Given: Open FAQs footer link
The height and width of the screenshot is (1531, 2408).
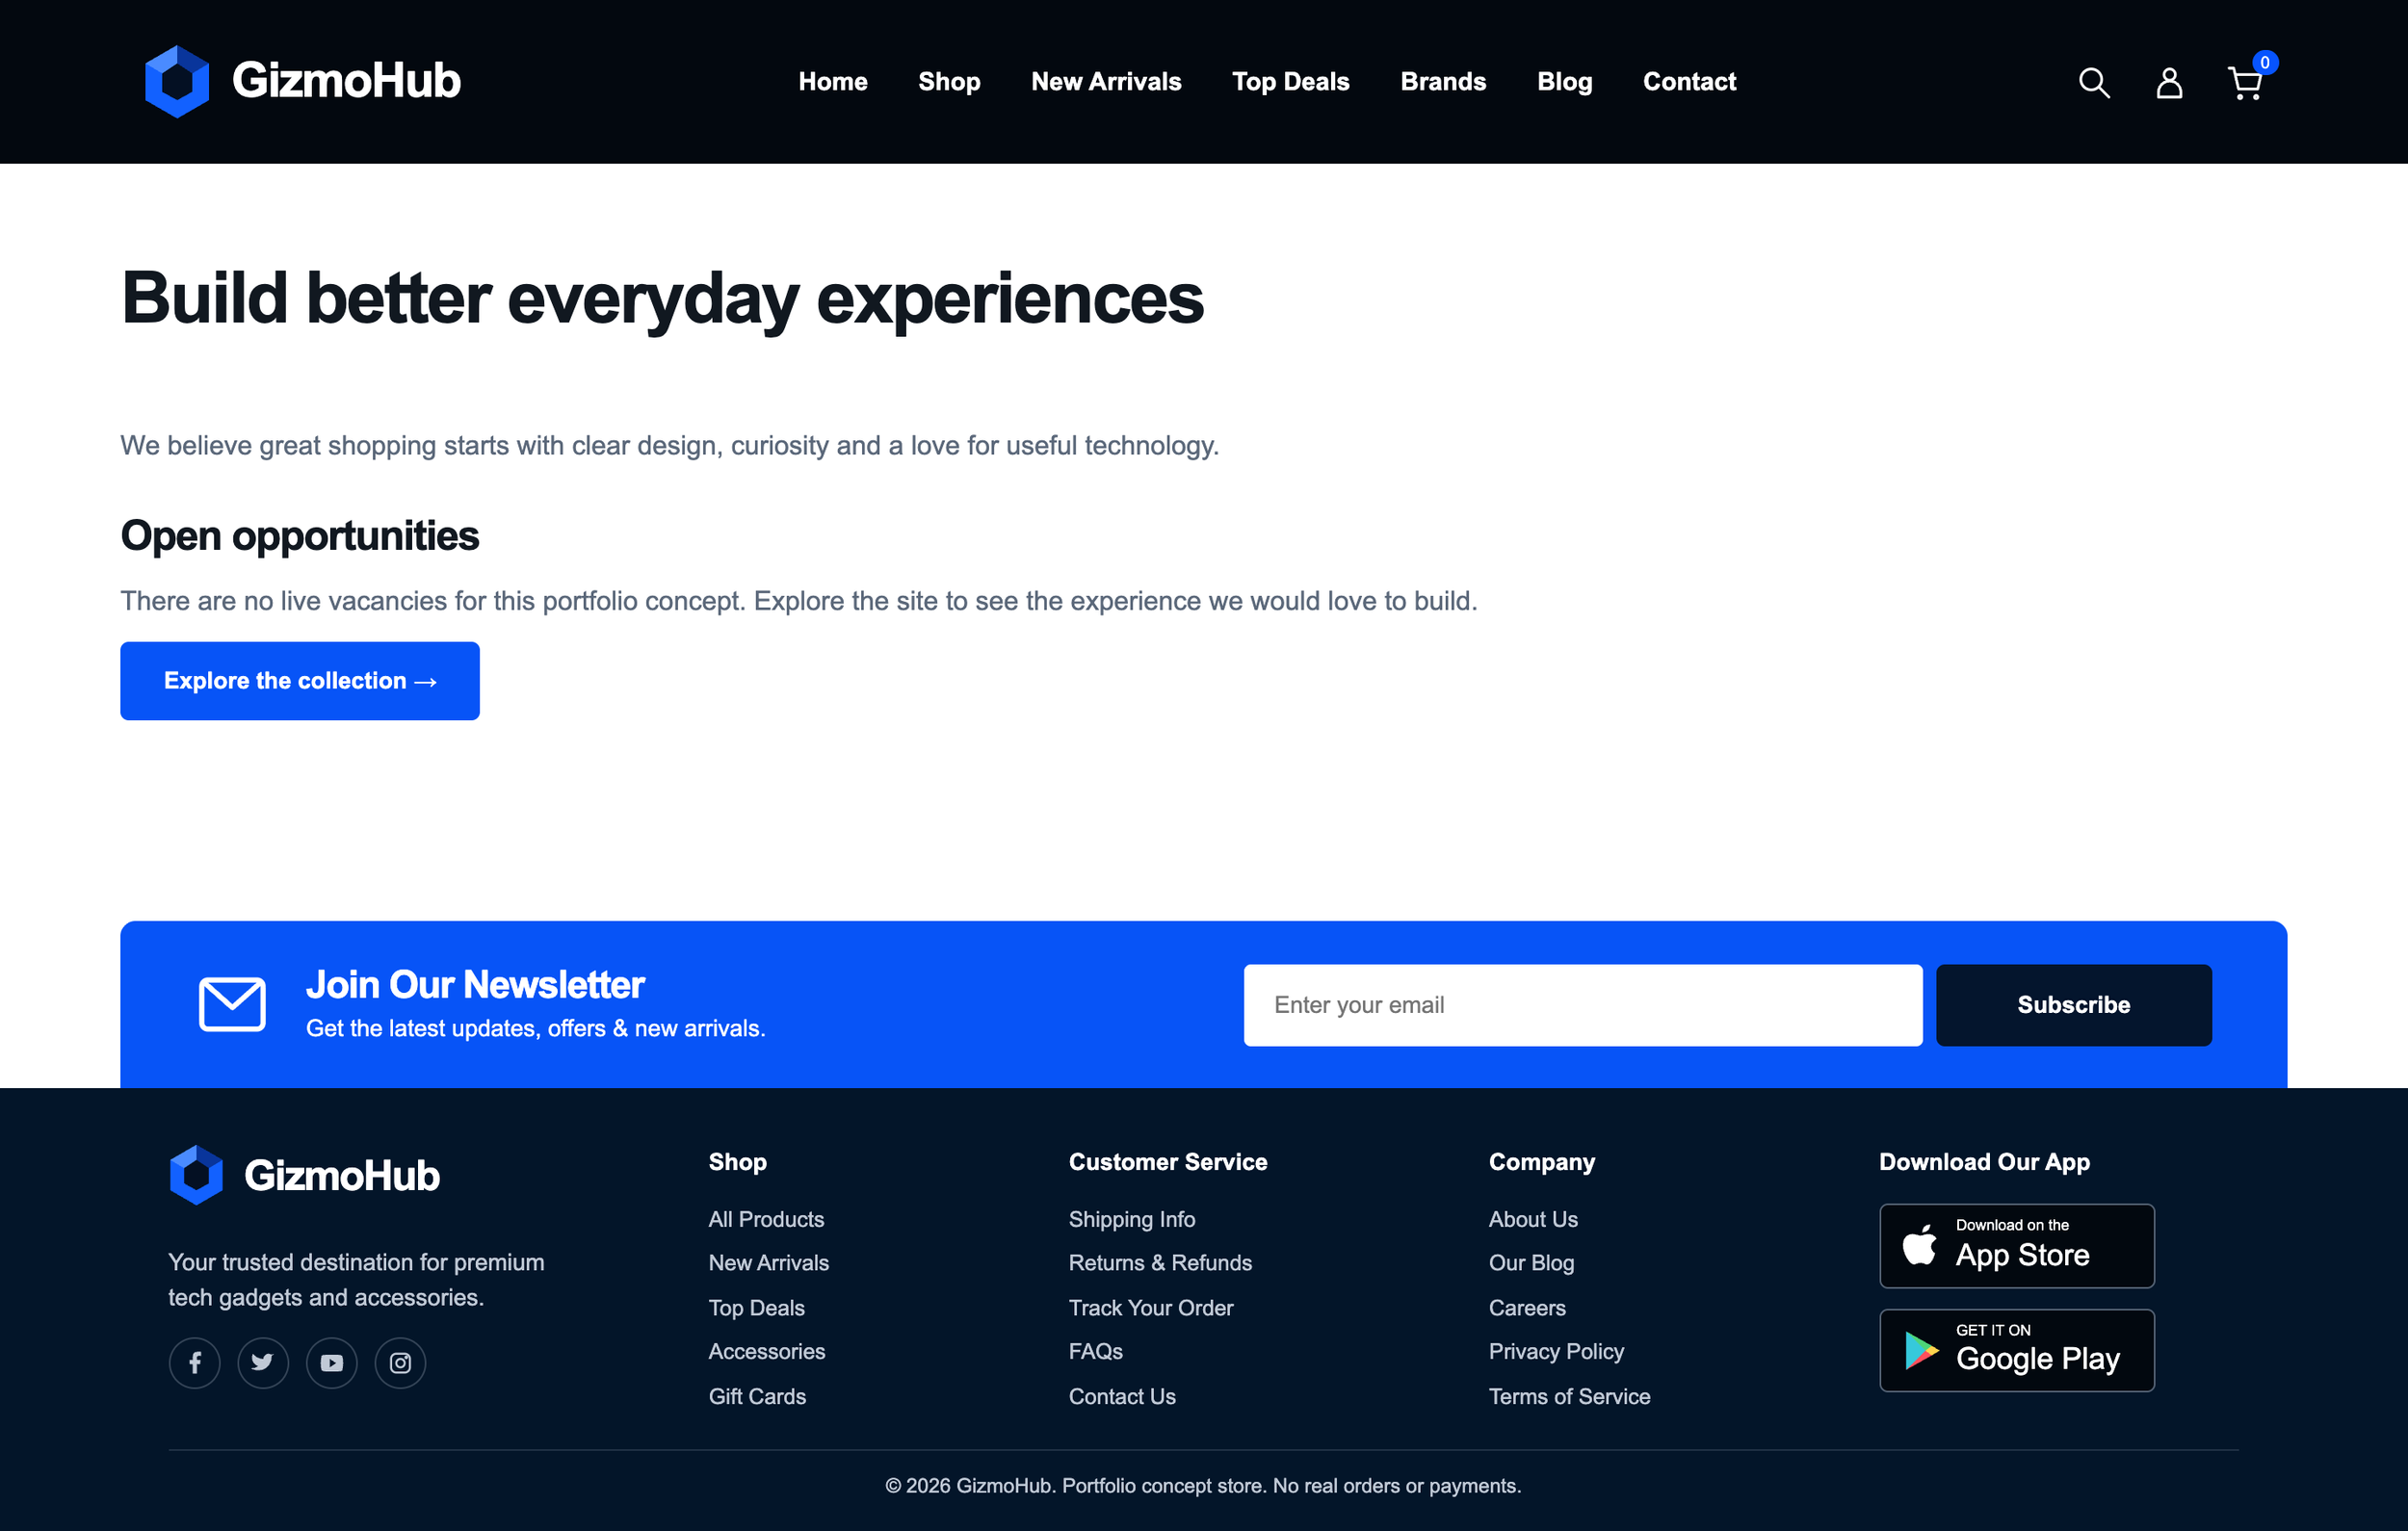Looking at the screenshot, I should click(x=1095, y=1352).
